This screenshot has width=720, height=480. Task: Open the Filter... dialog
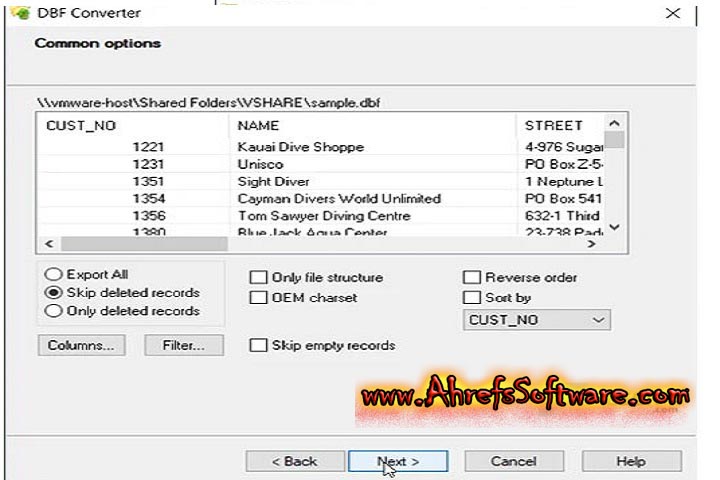(x=184, y=345)
